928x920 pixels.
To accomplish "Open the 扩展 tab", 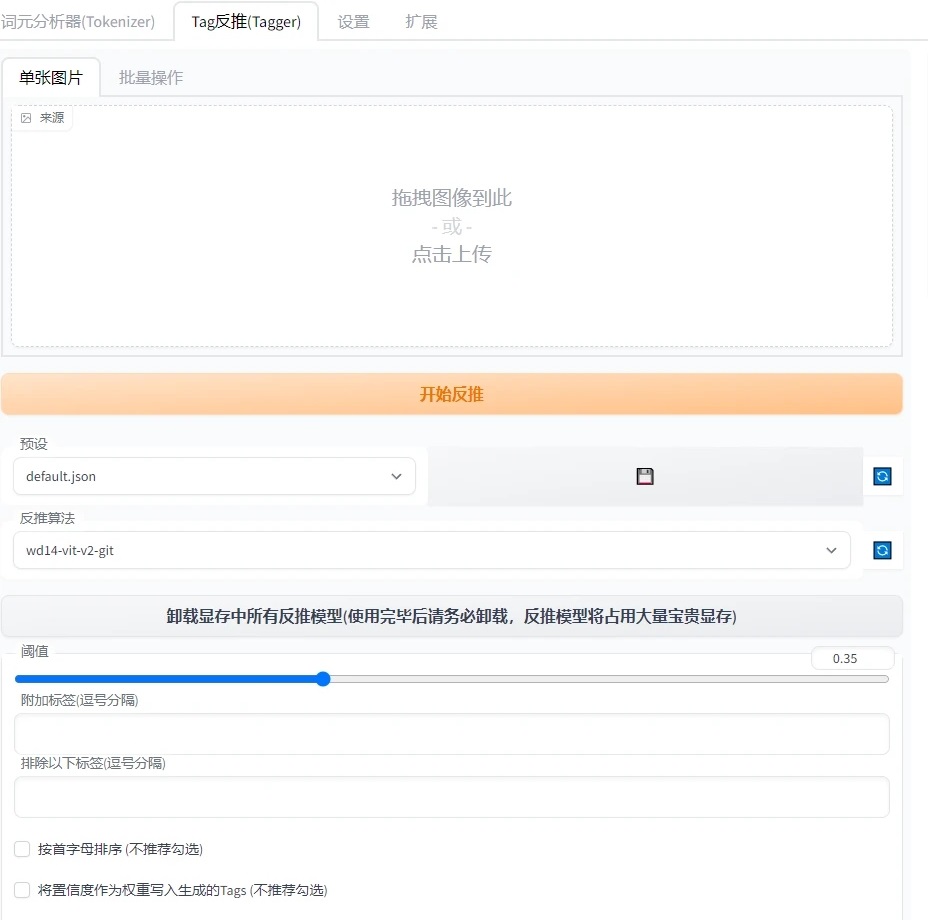I will pyautogui.click(x=421, y=20).
